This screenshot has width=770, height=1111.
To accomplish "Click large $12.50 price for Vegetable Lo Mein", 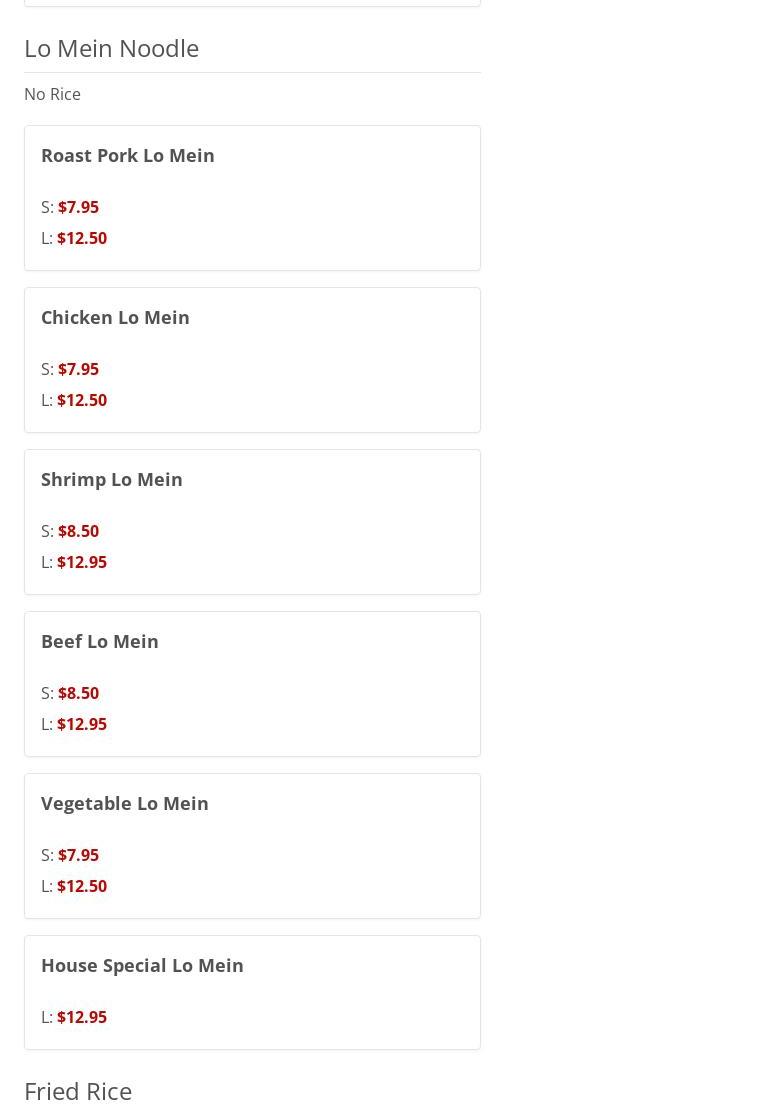I will (x=82, y=886).
